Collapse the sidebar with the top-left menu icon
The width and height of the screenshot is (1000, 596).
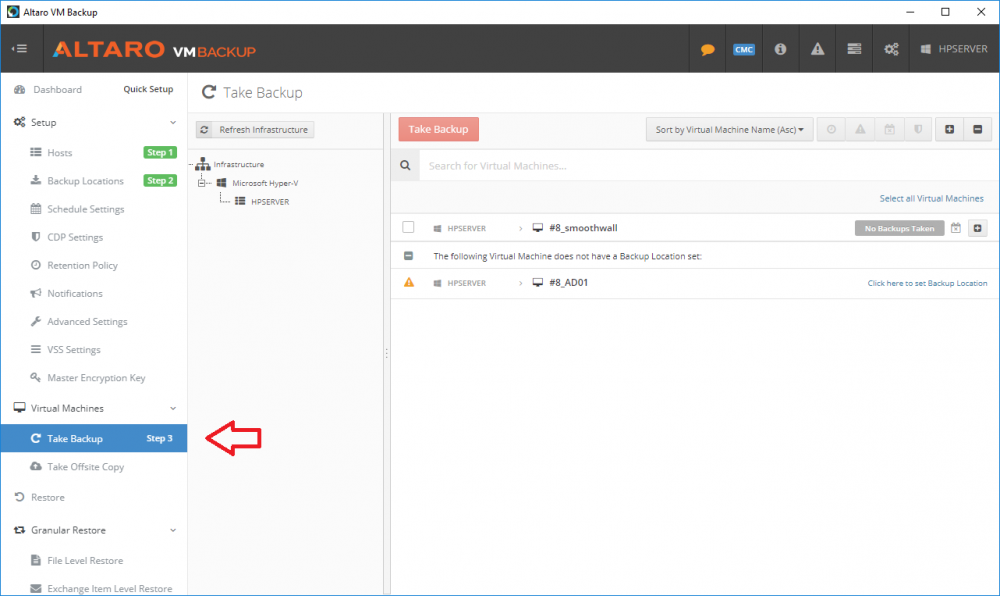20,48
